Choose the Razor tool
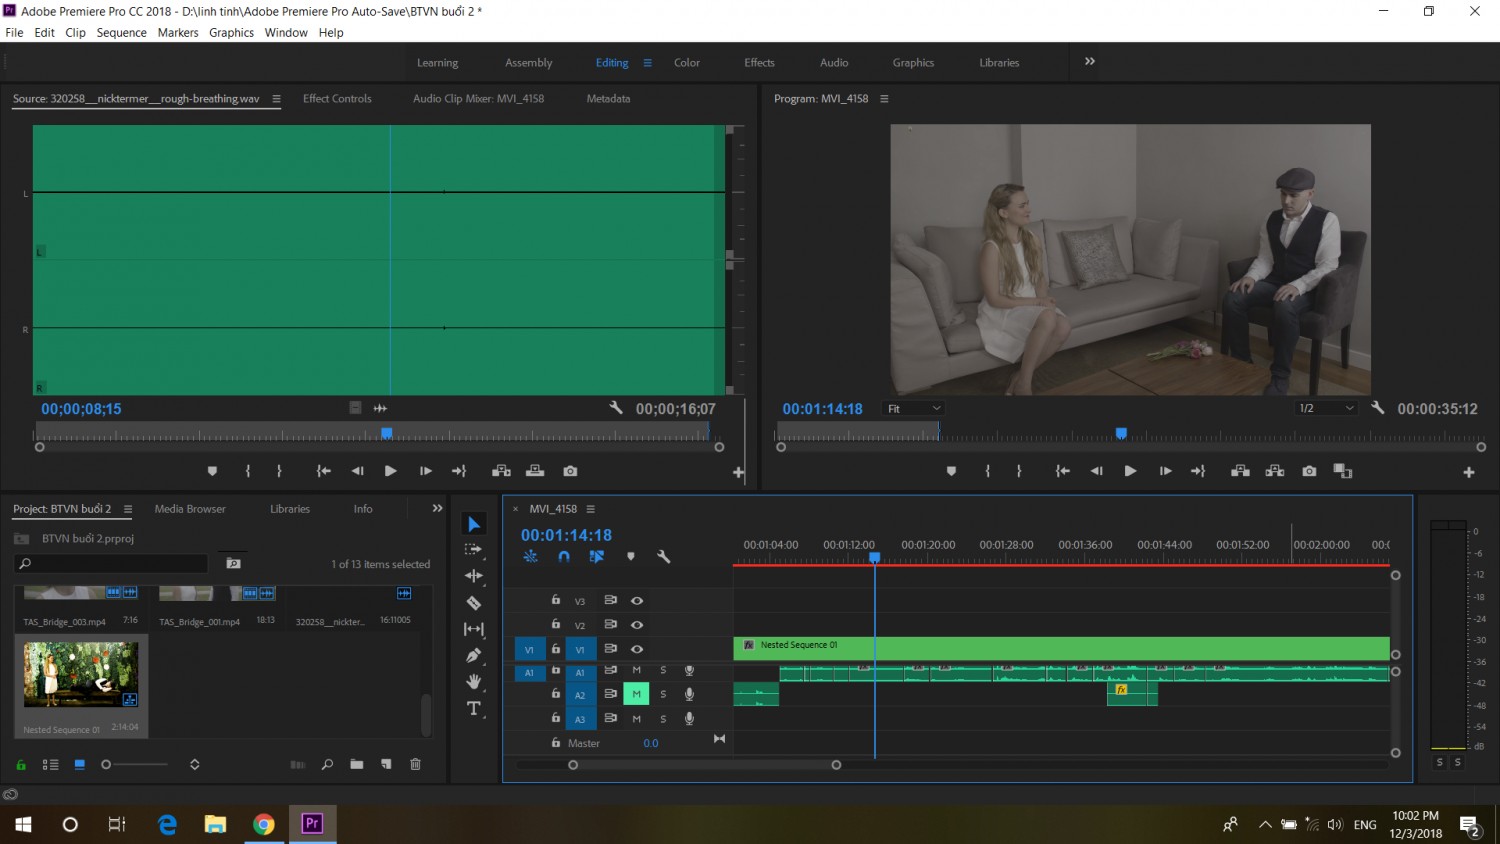1500x844 pixels. [x=474, y=603]
